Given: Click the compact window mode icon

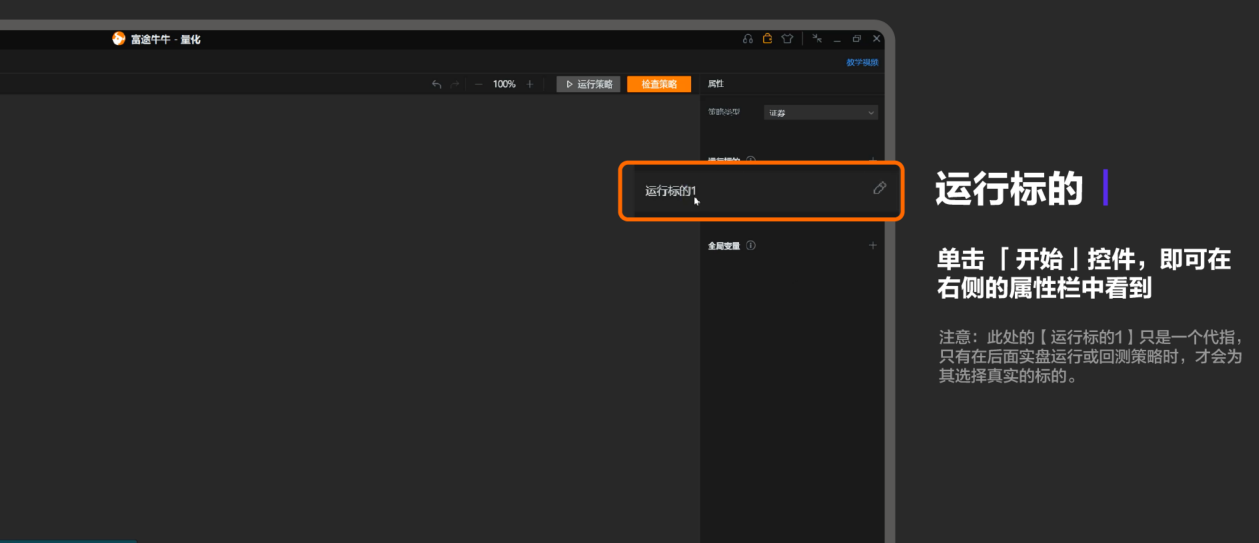Looking at the screenshot, I should click(817, 38).
